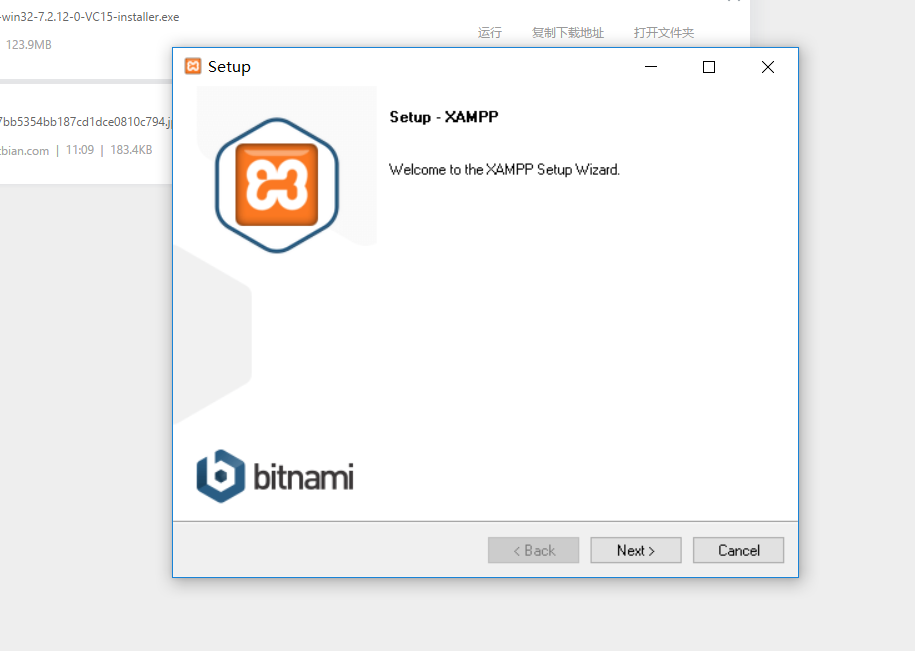Image resolution: width=915 pixels, height=651 pixels.
Task: Select the VC15-installer.exe download file name
Action: point(89,17)
